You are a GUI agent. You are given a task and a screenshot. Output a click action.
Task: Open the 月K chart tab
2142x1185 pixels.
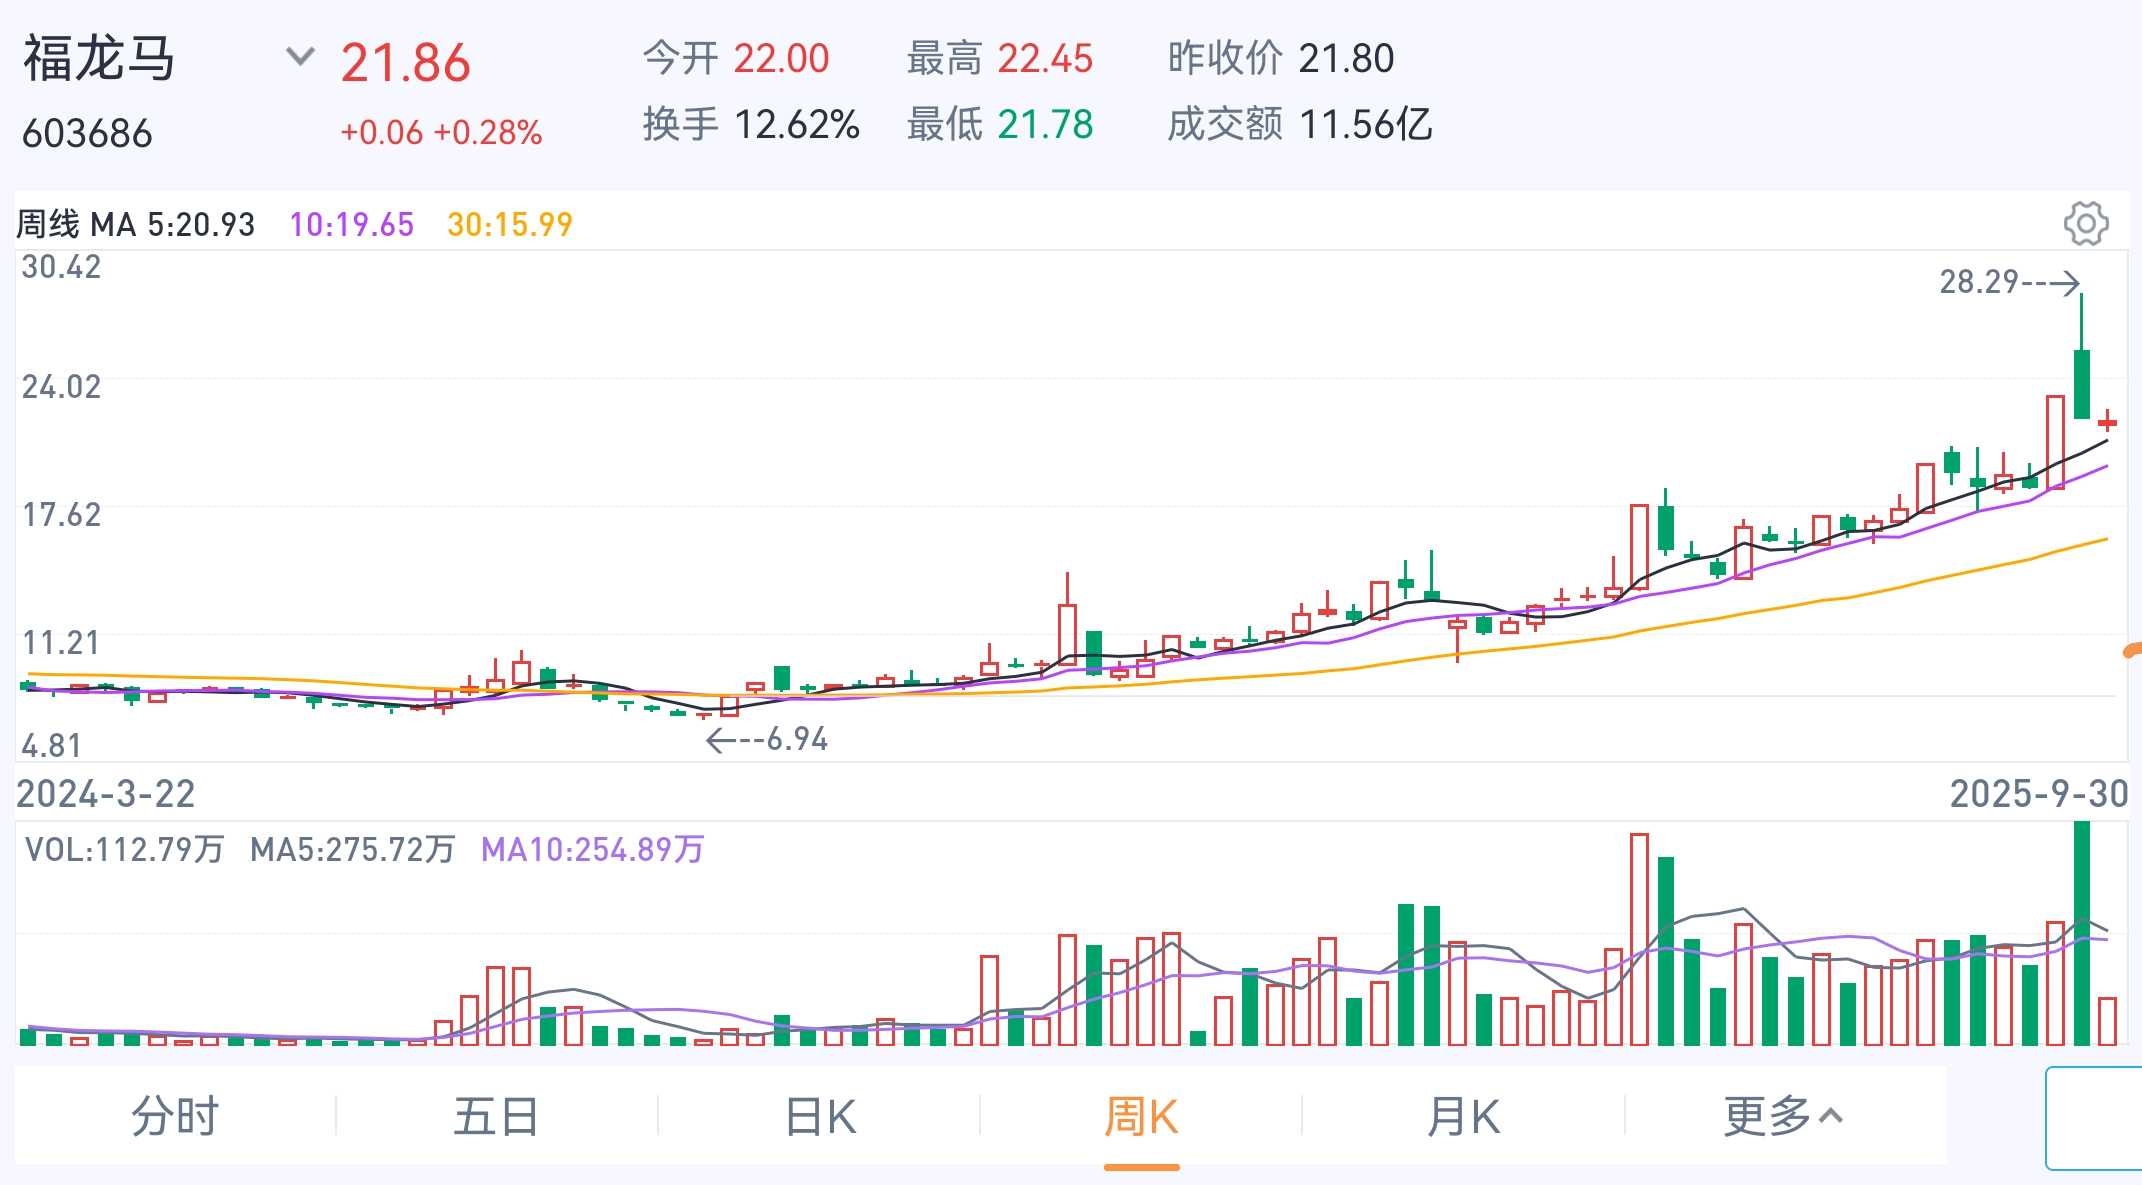click(x=1463, y=1116)
